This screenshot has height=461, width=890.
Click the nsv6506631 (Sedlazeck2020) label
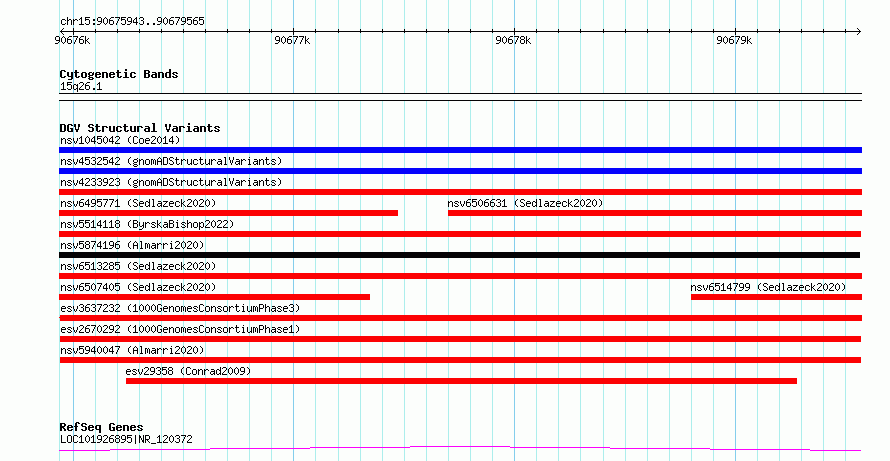click(x=525, y=203)
